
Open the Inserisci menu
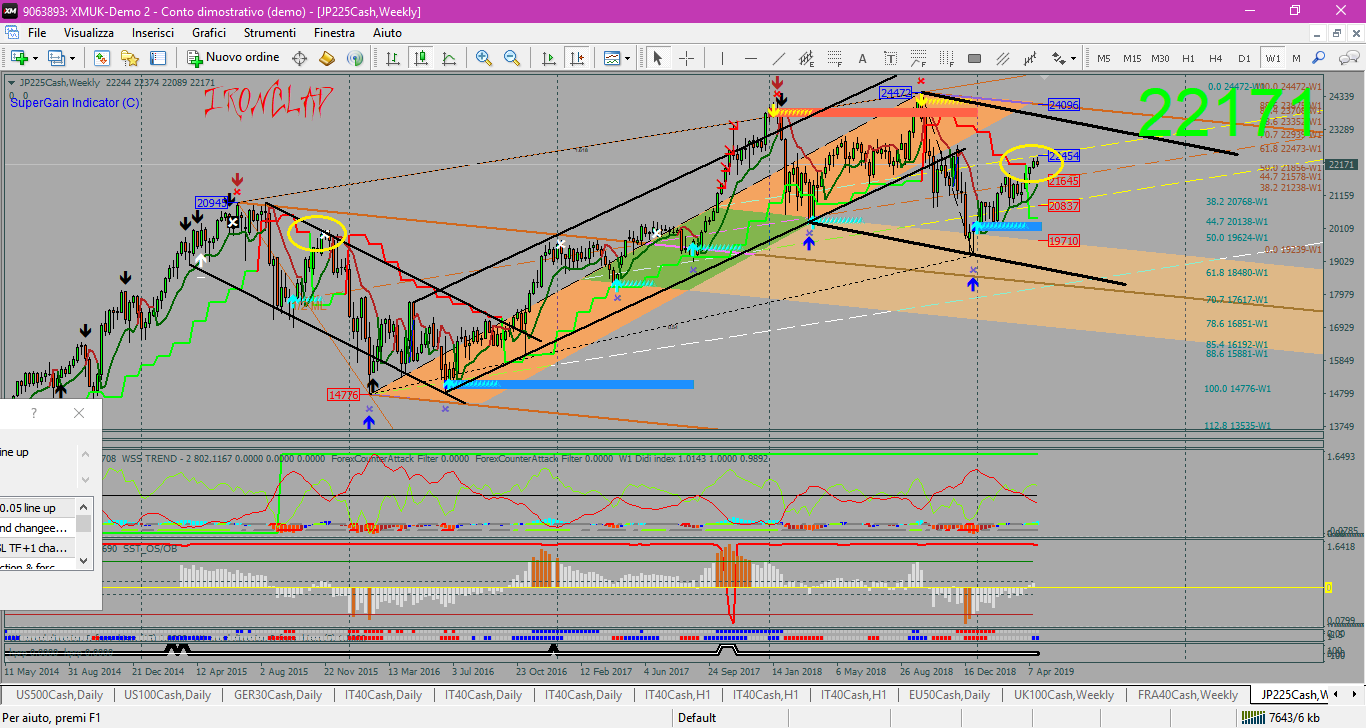[x=153, y=33]
